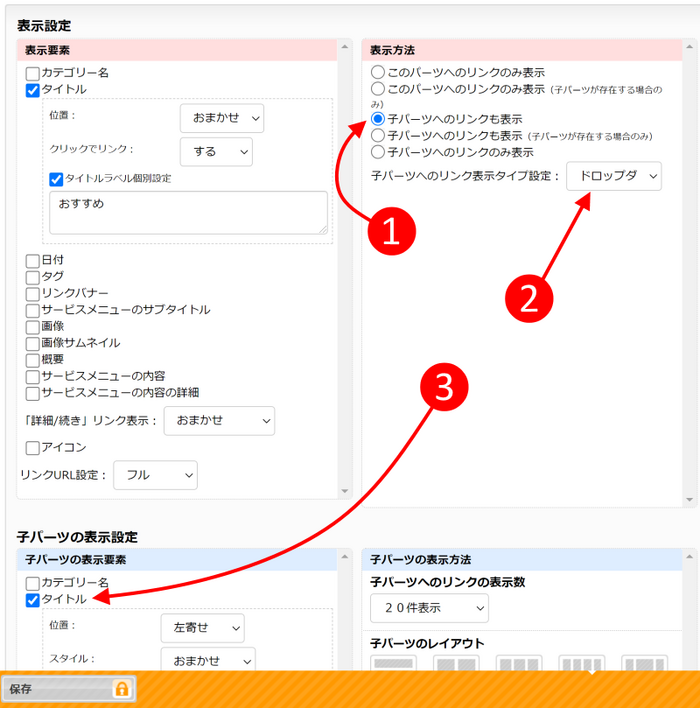Screen dimensions: 700x708
Task: Select the three-column child parts layout
Action: click(518, 664)
